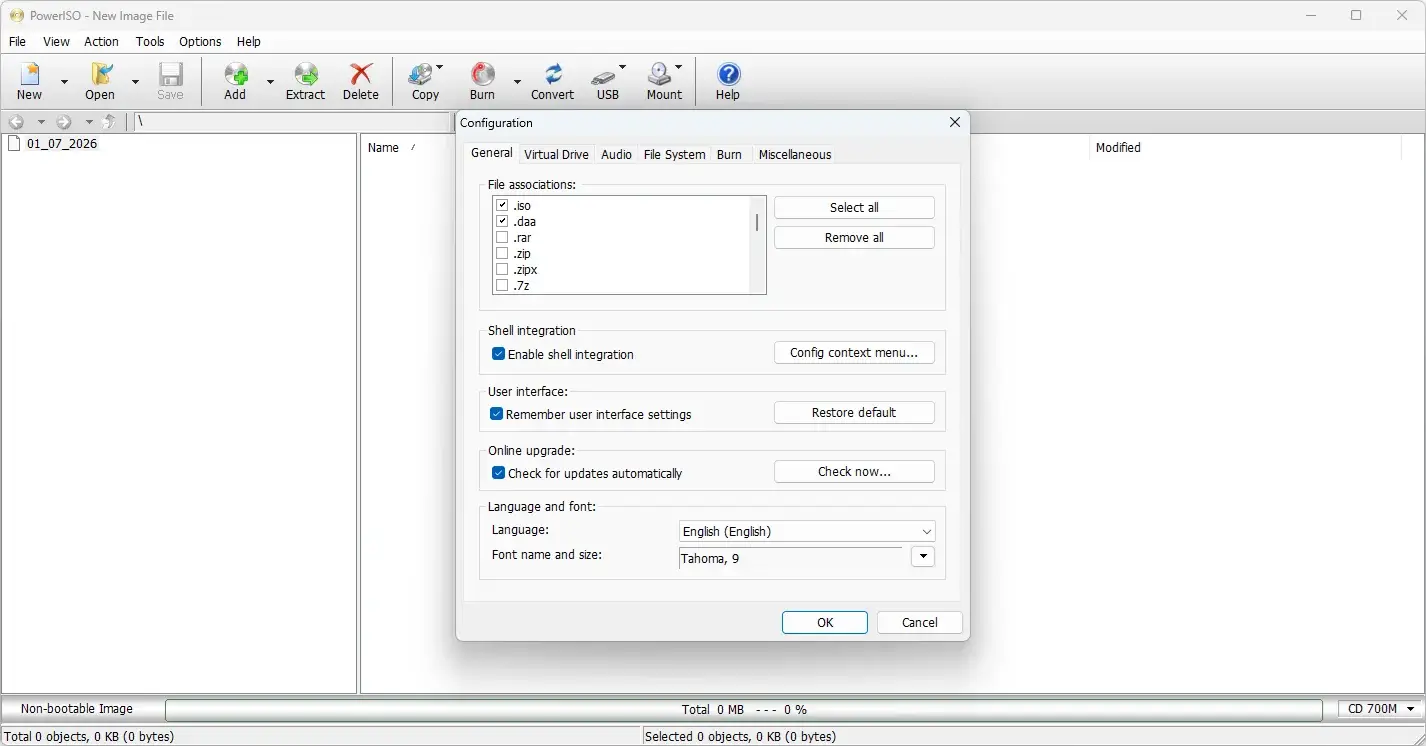Click the Select all button
Viewport: 1426px width, 746px height.
click(x=854, y=208)
